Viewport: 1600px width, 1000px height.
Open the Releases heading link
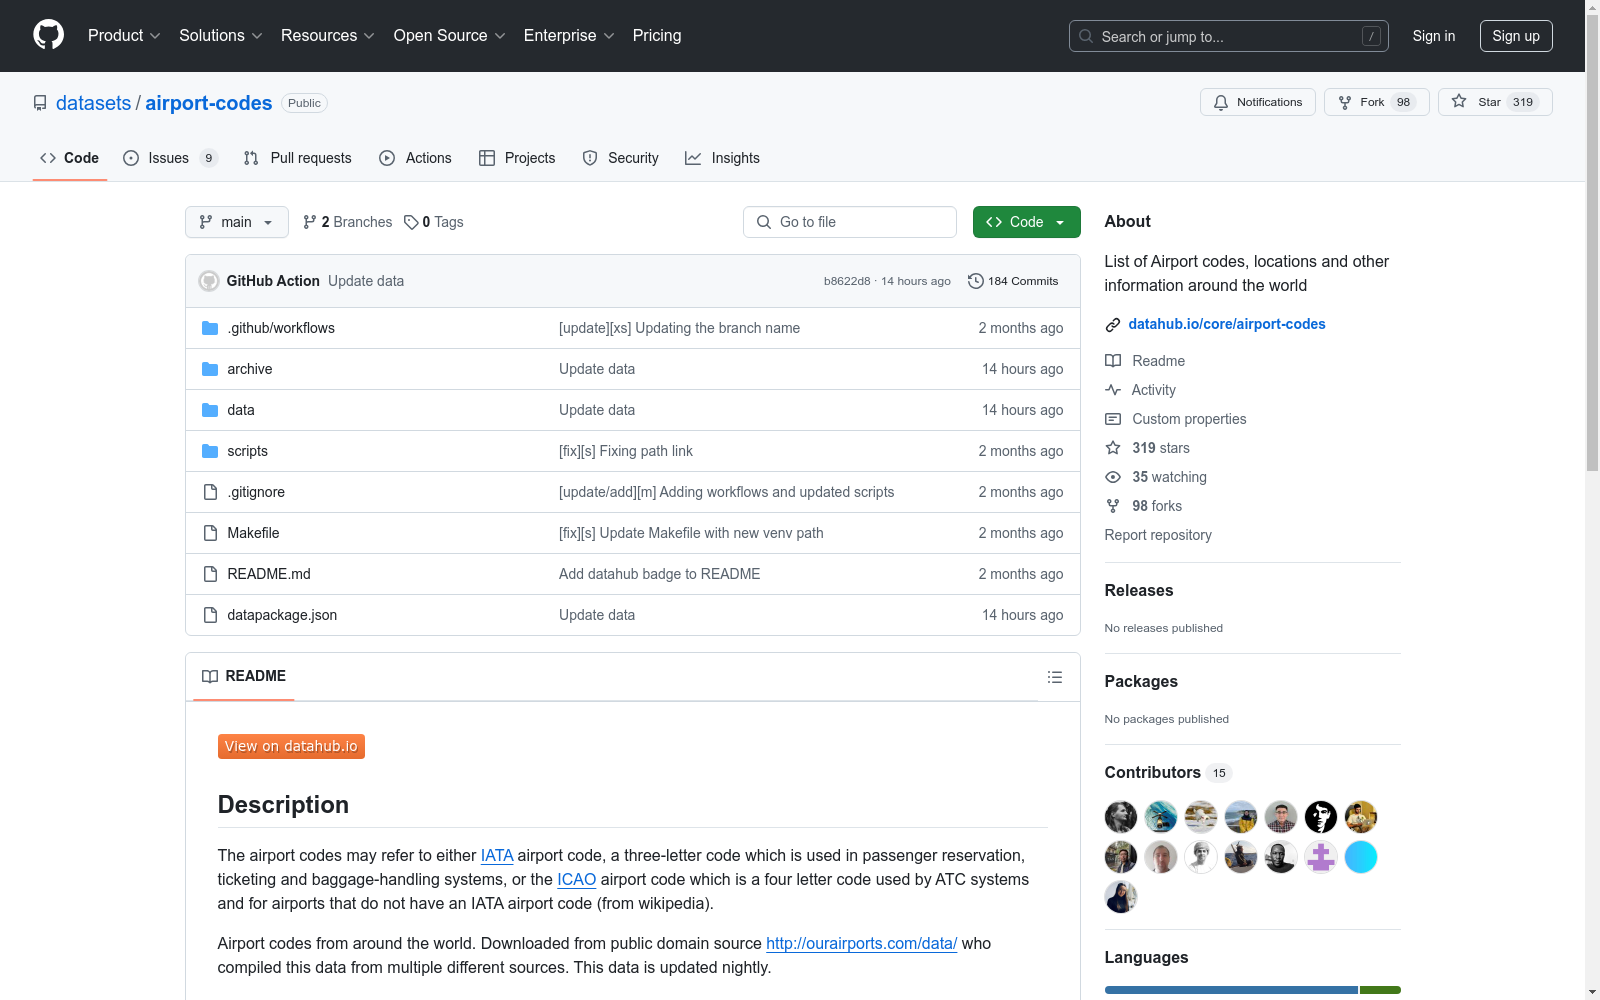[1139, 590]
